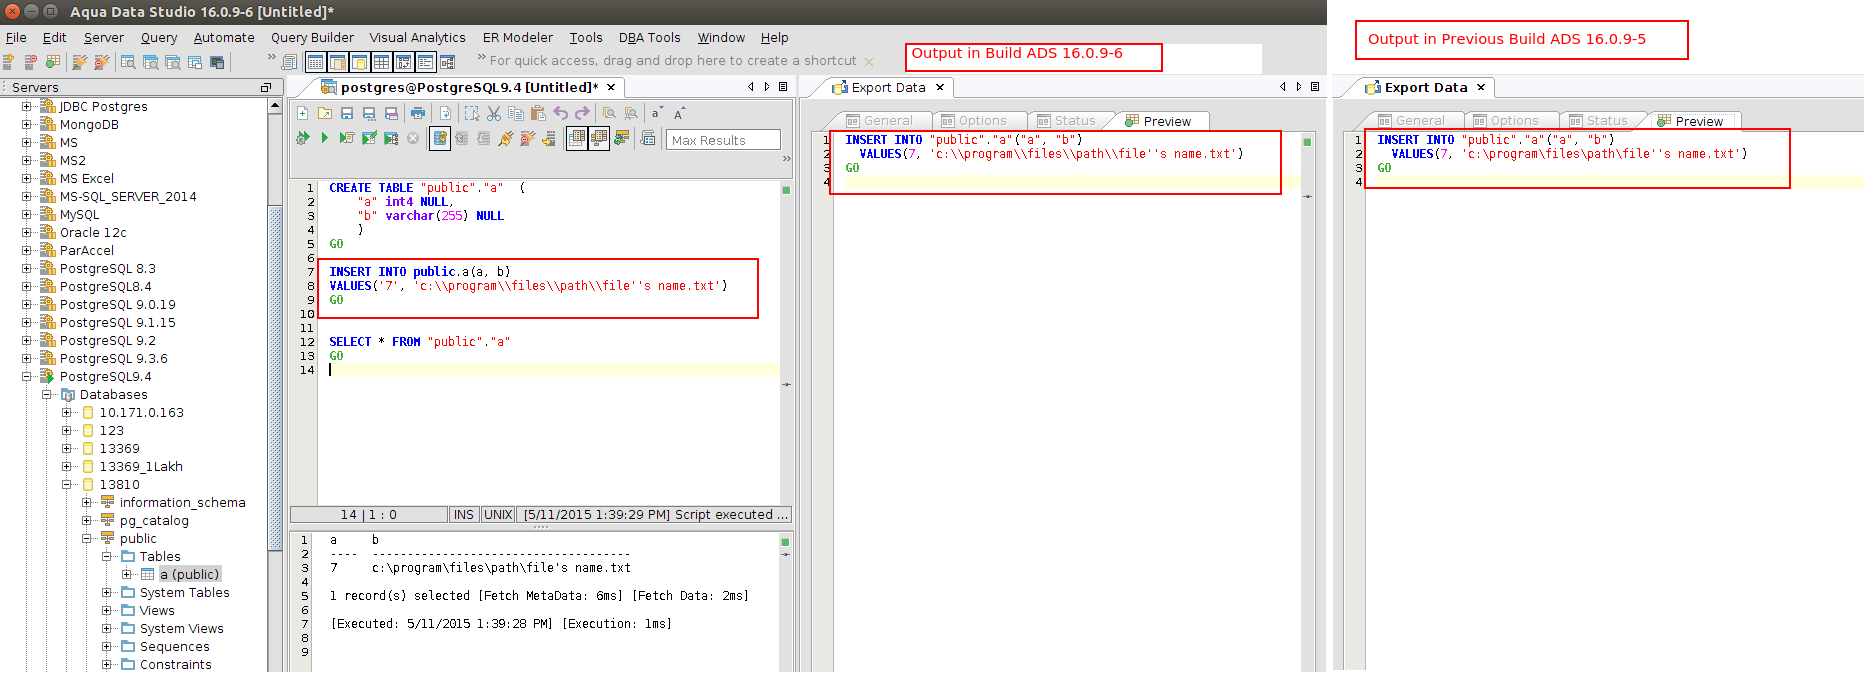
Task: Select the pg_catalog schema
Action: [x=154, y=520]
